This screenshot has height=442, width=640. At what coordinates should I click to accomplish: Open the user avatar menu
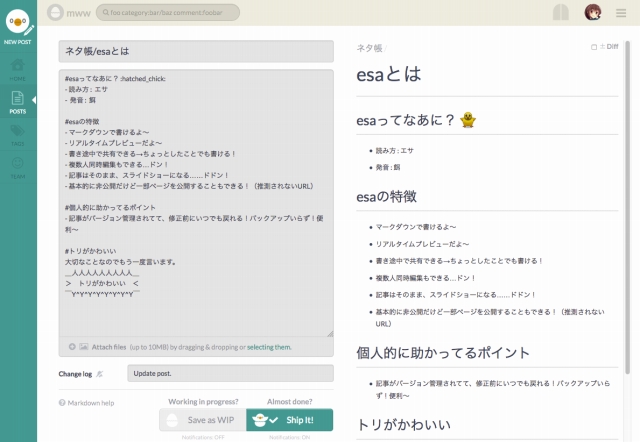pyautogui.click(x=593, y=12)
